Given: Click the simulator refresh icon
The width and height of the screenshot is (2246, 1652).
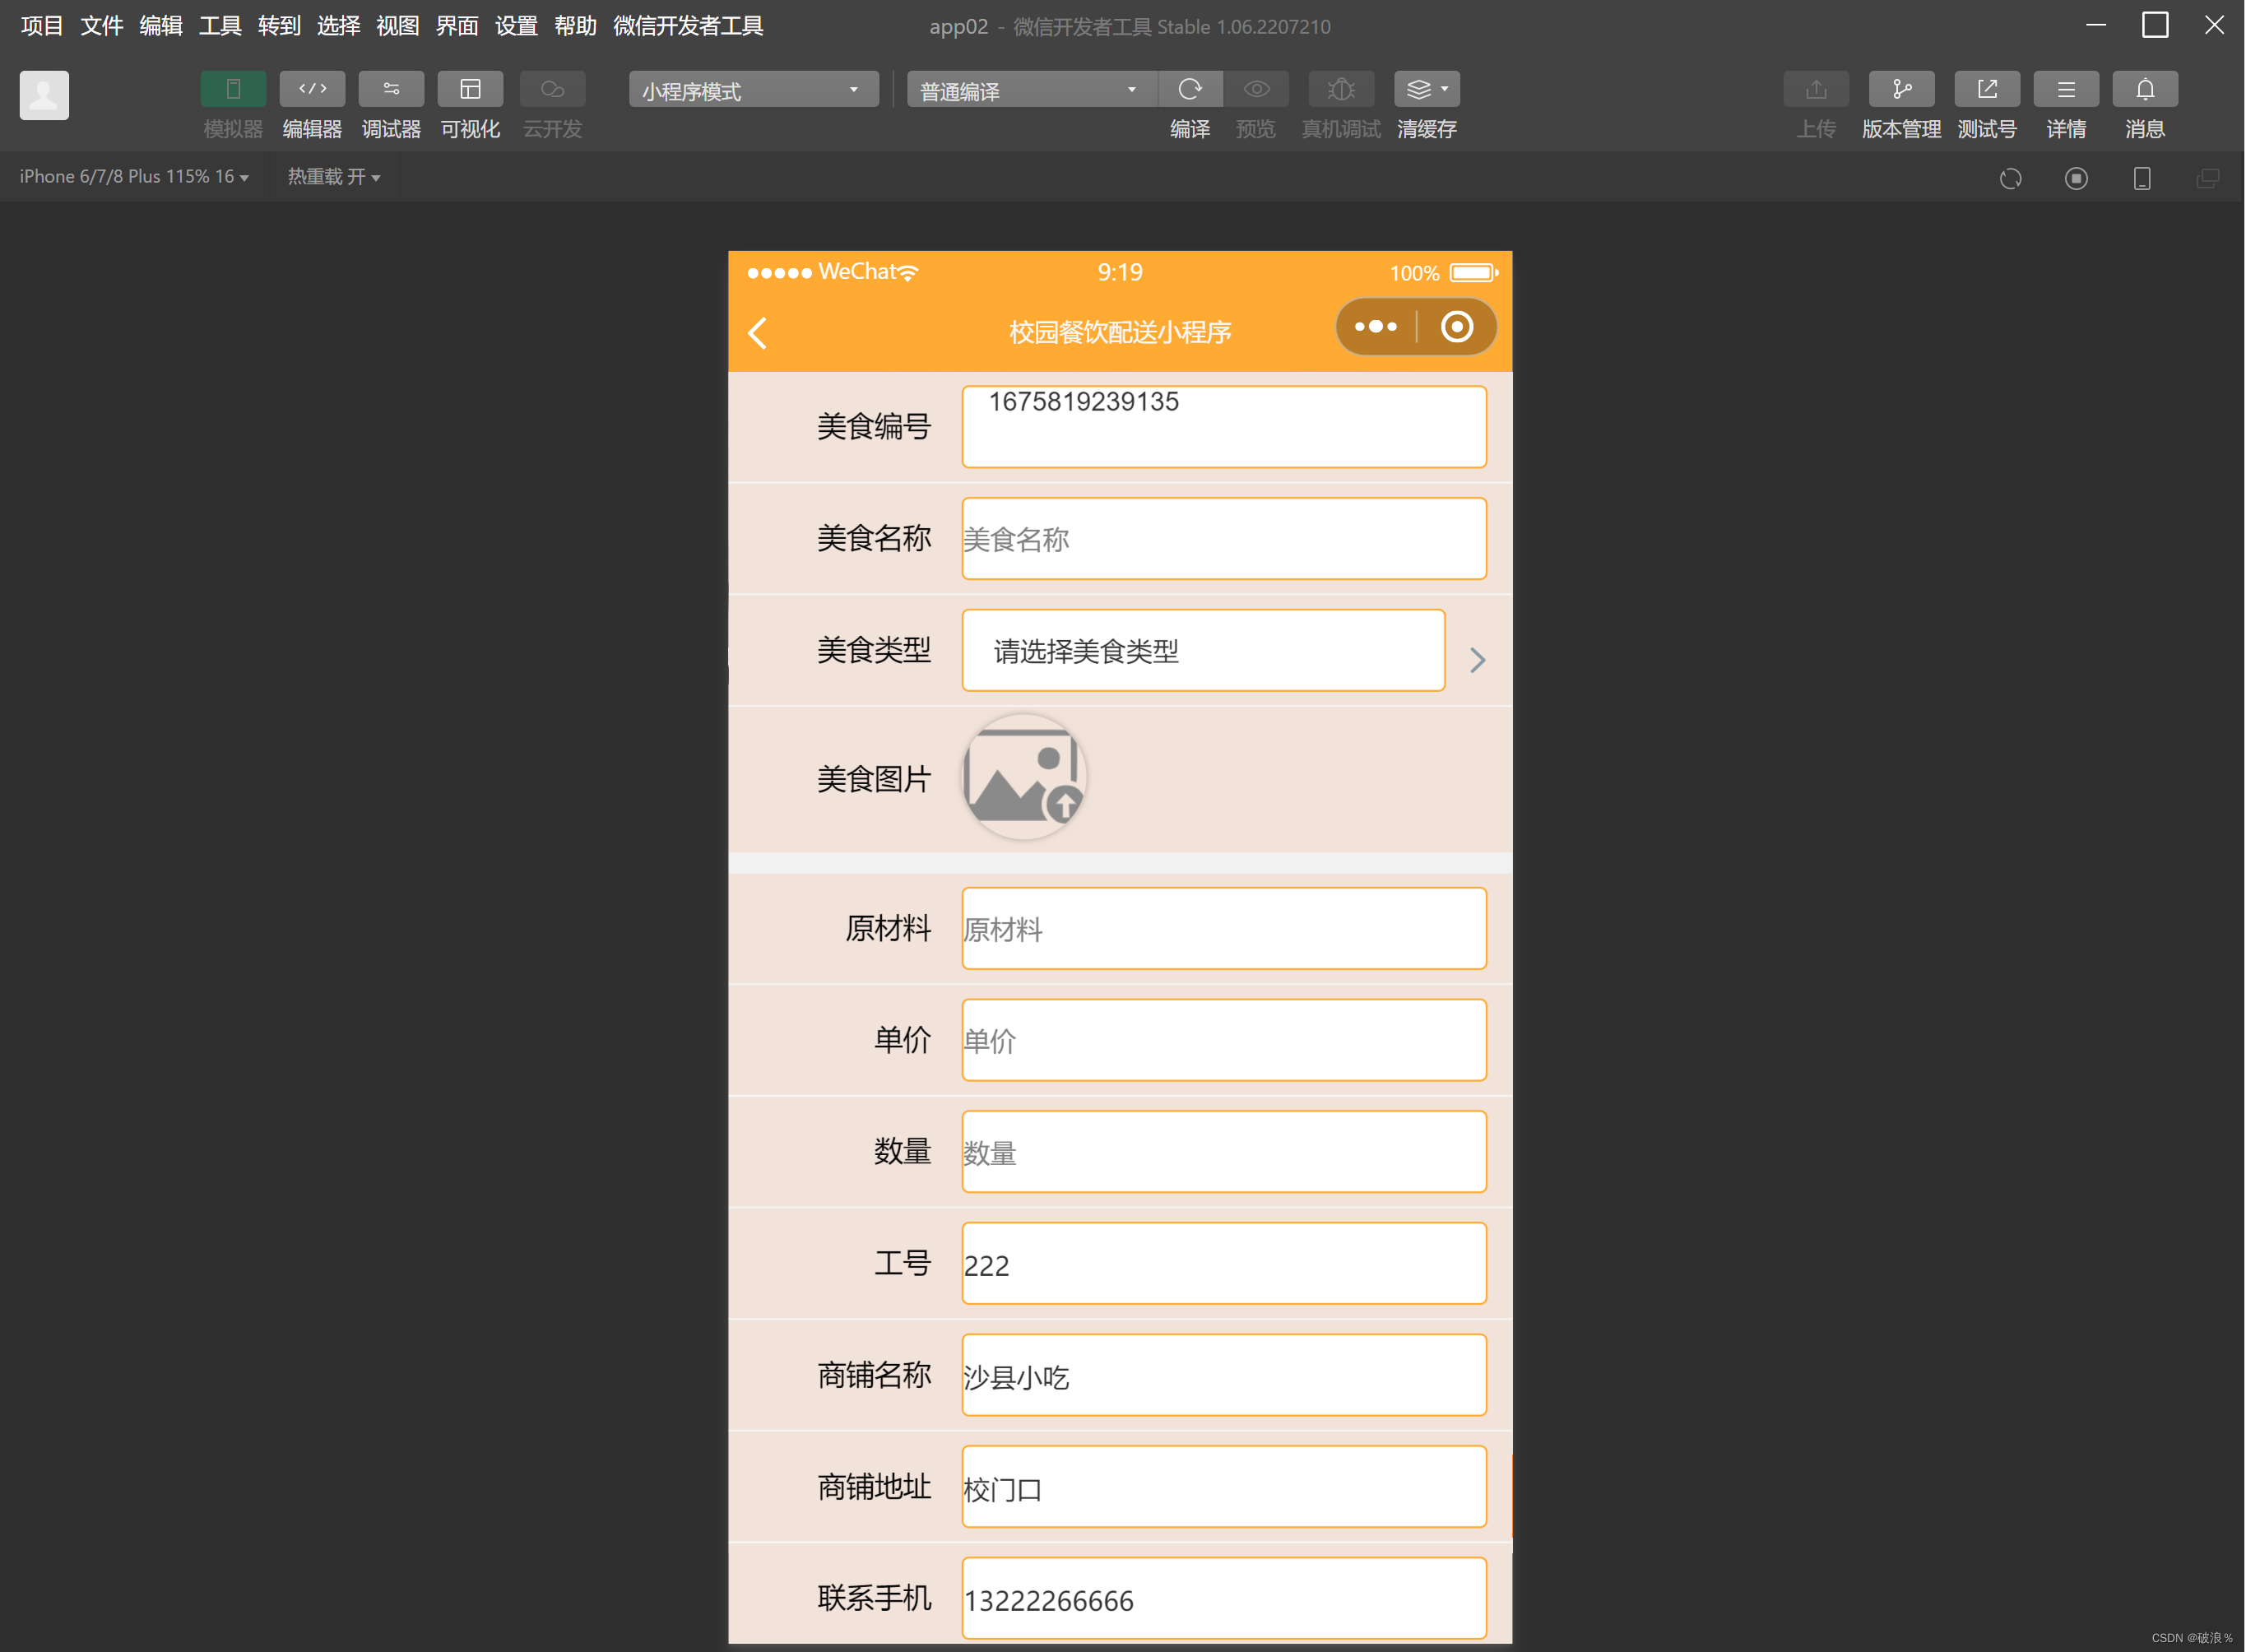Looking at the screenshot, I should tap(2011, 178).
